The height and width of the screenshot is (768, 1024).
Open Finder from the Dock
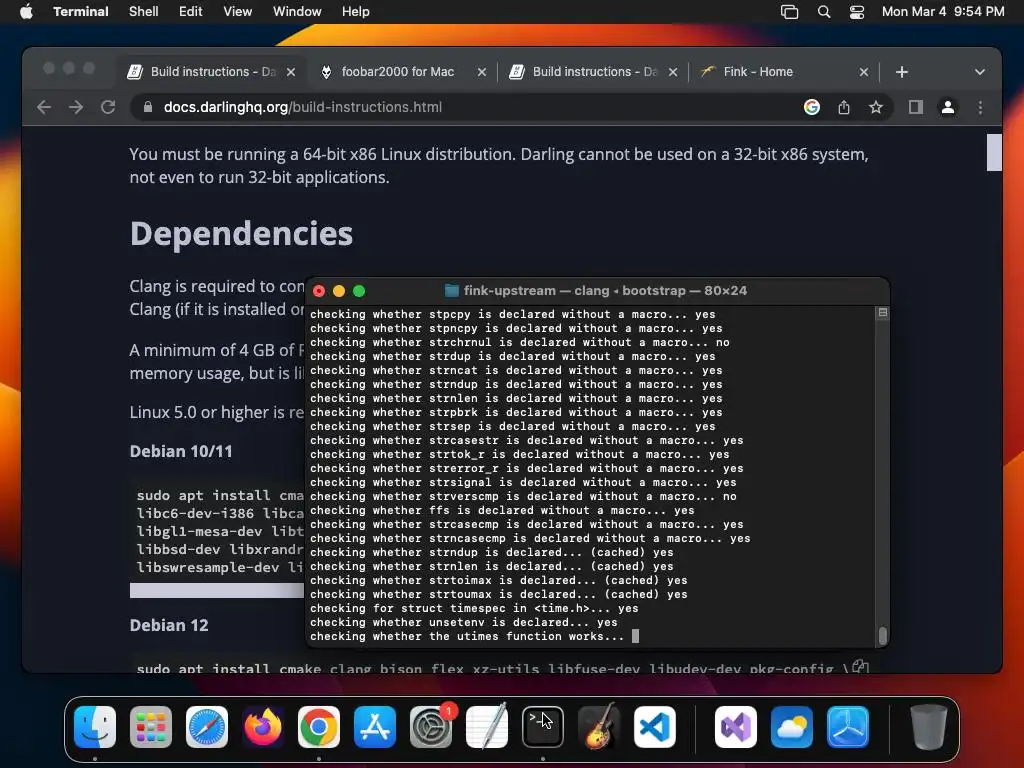tap(95, 727)
